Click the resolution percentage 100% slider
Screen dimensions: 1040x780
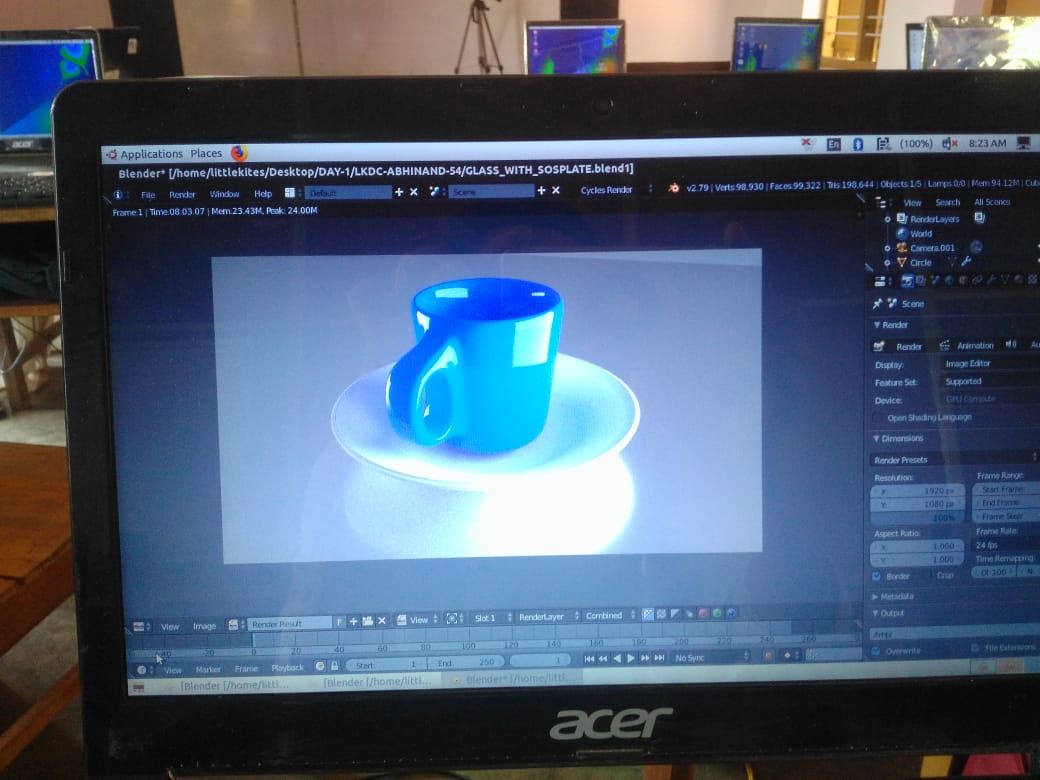pos(918,518)
